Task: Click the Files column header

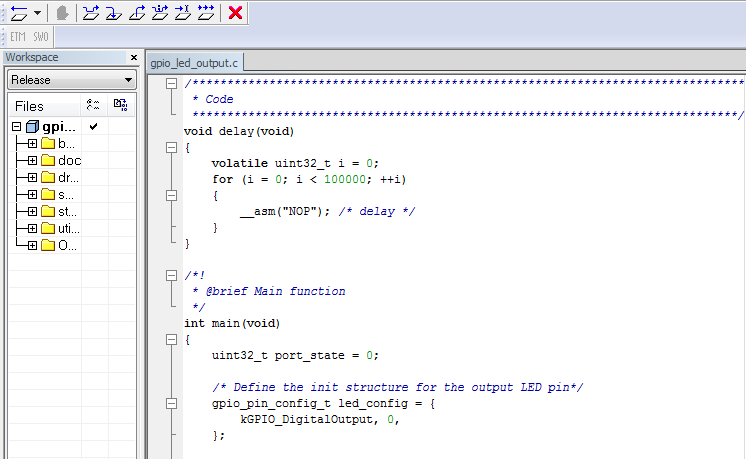Action: tap(29, 106)
